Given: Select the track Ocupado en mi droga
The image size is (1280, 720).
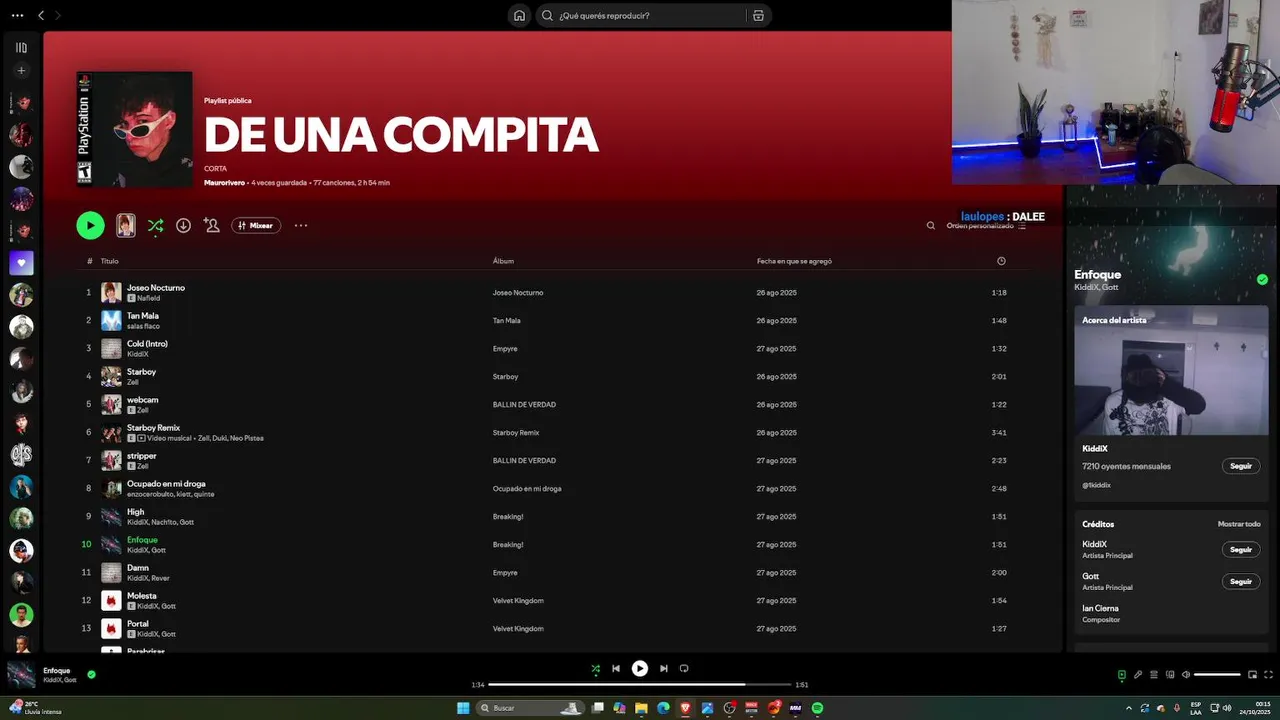Looking at the screenshot, I should (166, 484).
